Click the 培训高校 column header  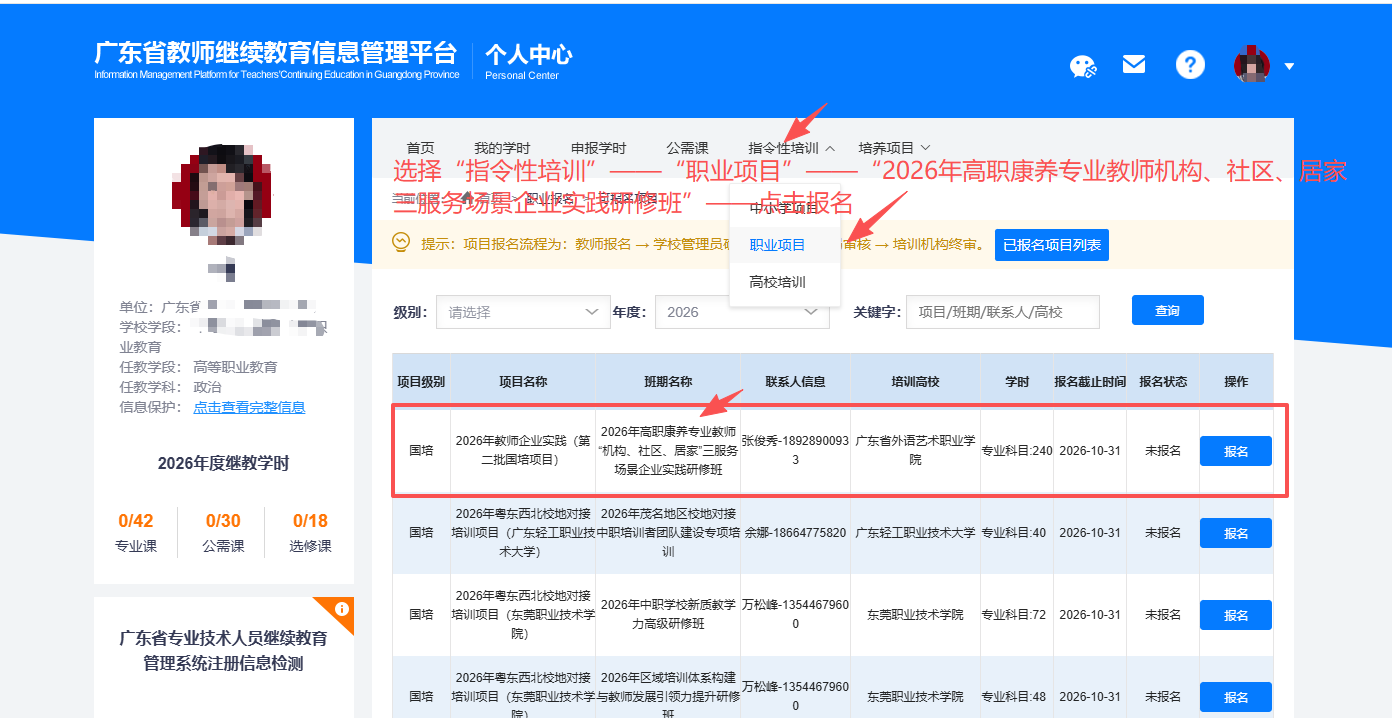pyautogui.click(x=916, y=382)
